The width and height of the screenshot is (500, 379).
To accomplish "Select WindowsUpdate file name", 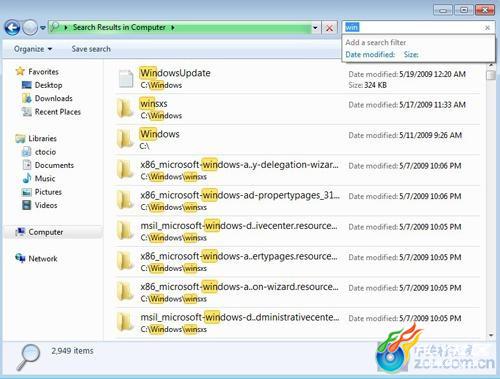I will [175, 73].
